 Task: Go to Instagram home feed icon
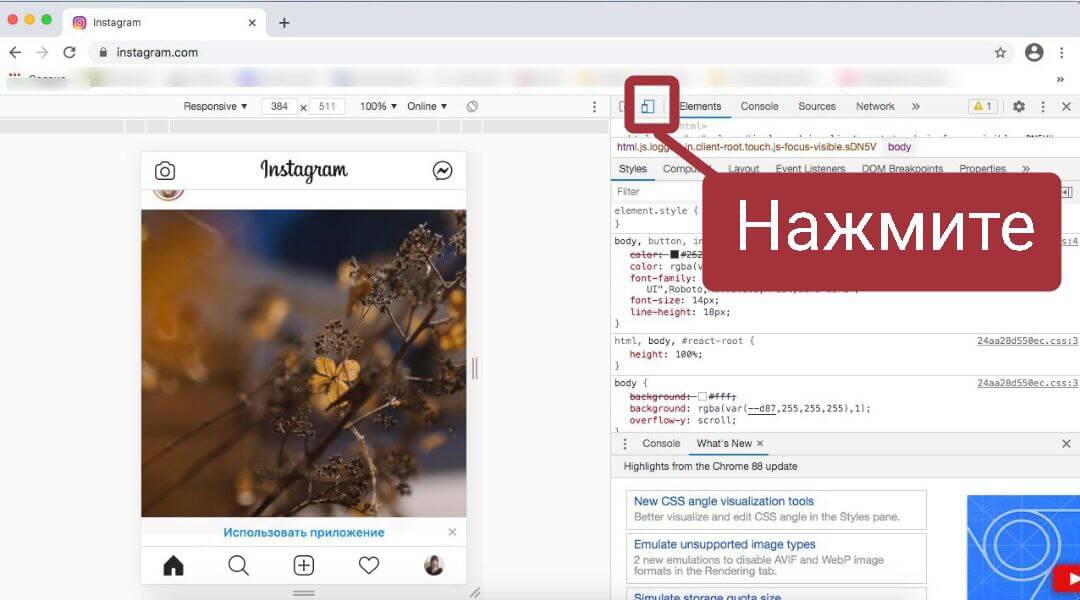coord(174,566)
